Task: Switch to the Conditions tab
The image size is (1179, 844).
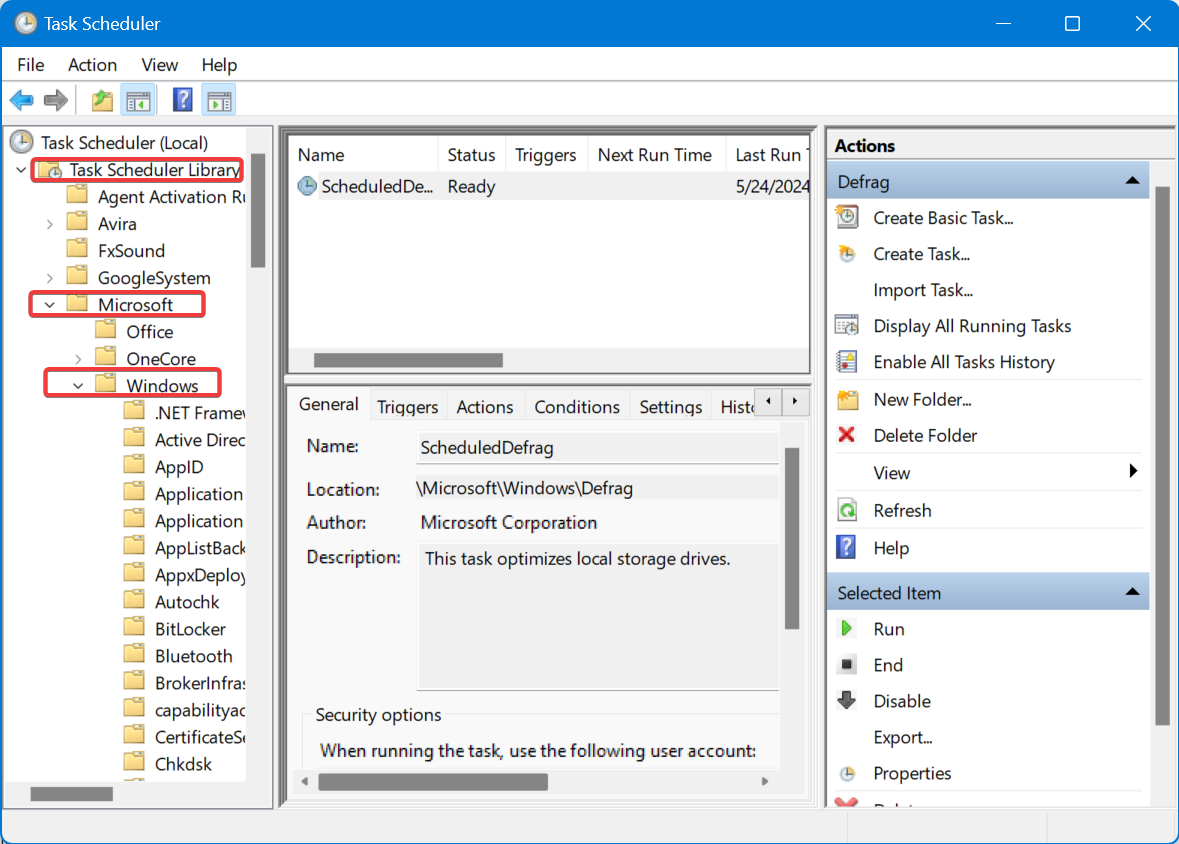Action: 577,407
